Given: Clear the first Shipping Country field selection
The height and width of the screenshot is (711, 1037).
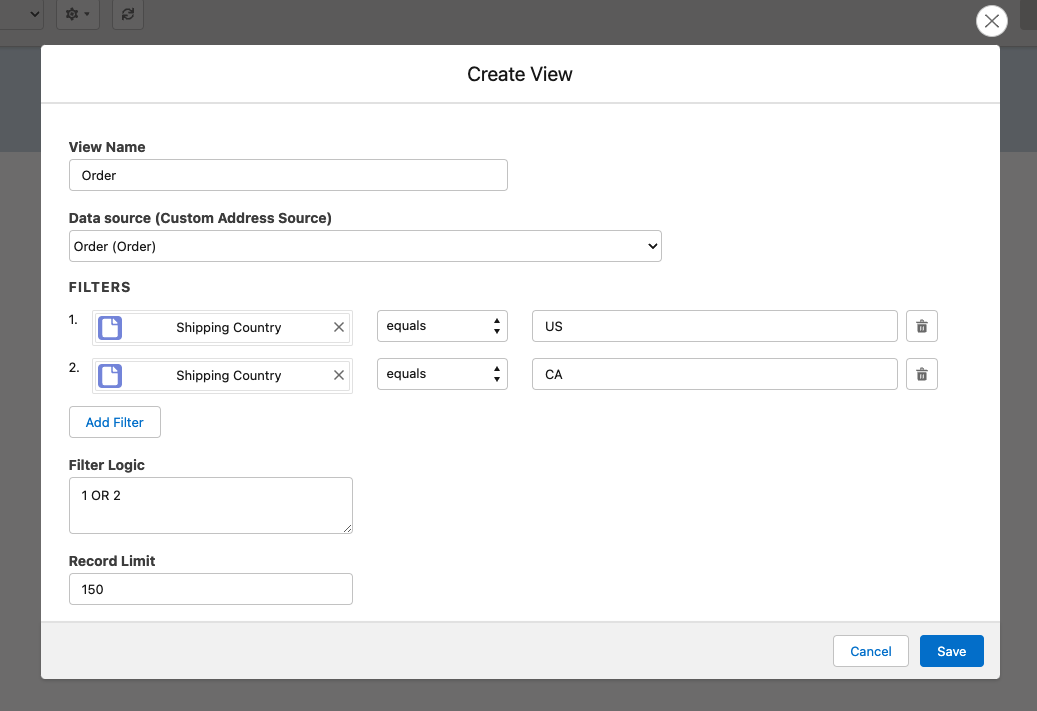Looking at the screenshot, I should pos(338,327).
